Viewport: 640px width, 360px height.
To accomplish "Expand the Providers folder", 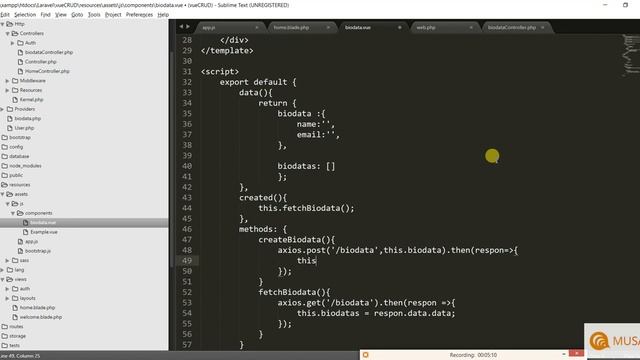I will [2, 109].
